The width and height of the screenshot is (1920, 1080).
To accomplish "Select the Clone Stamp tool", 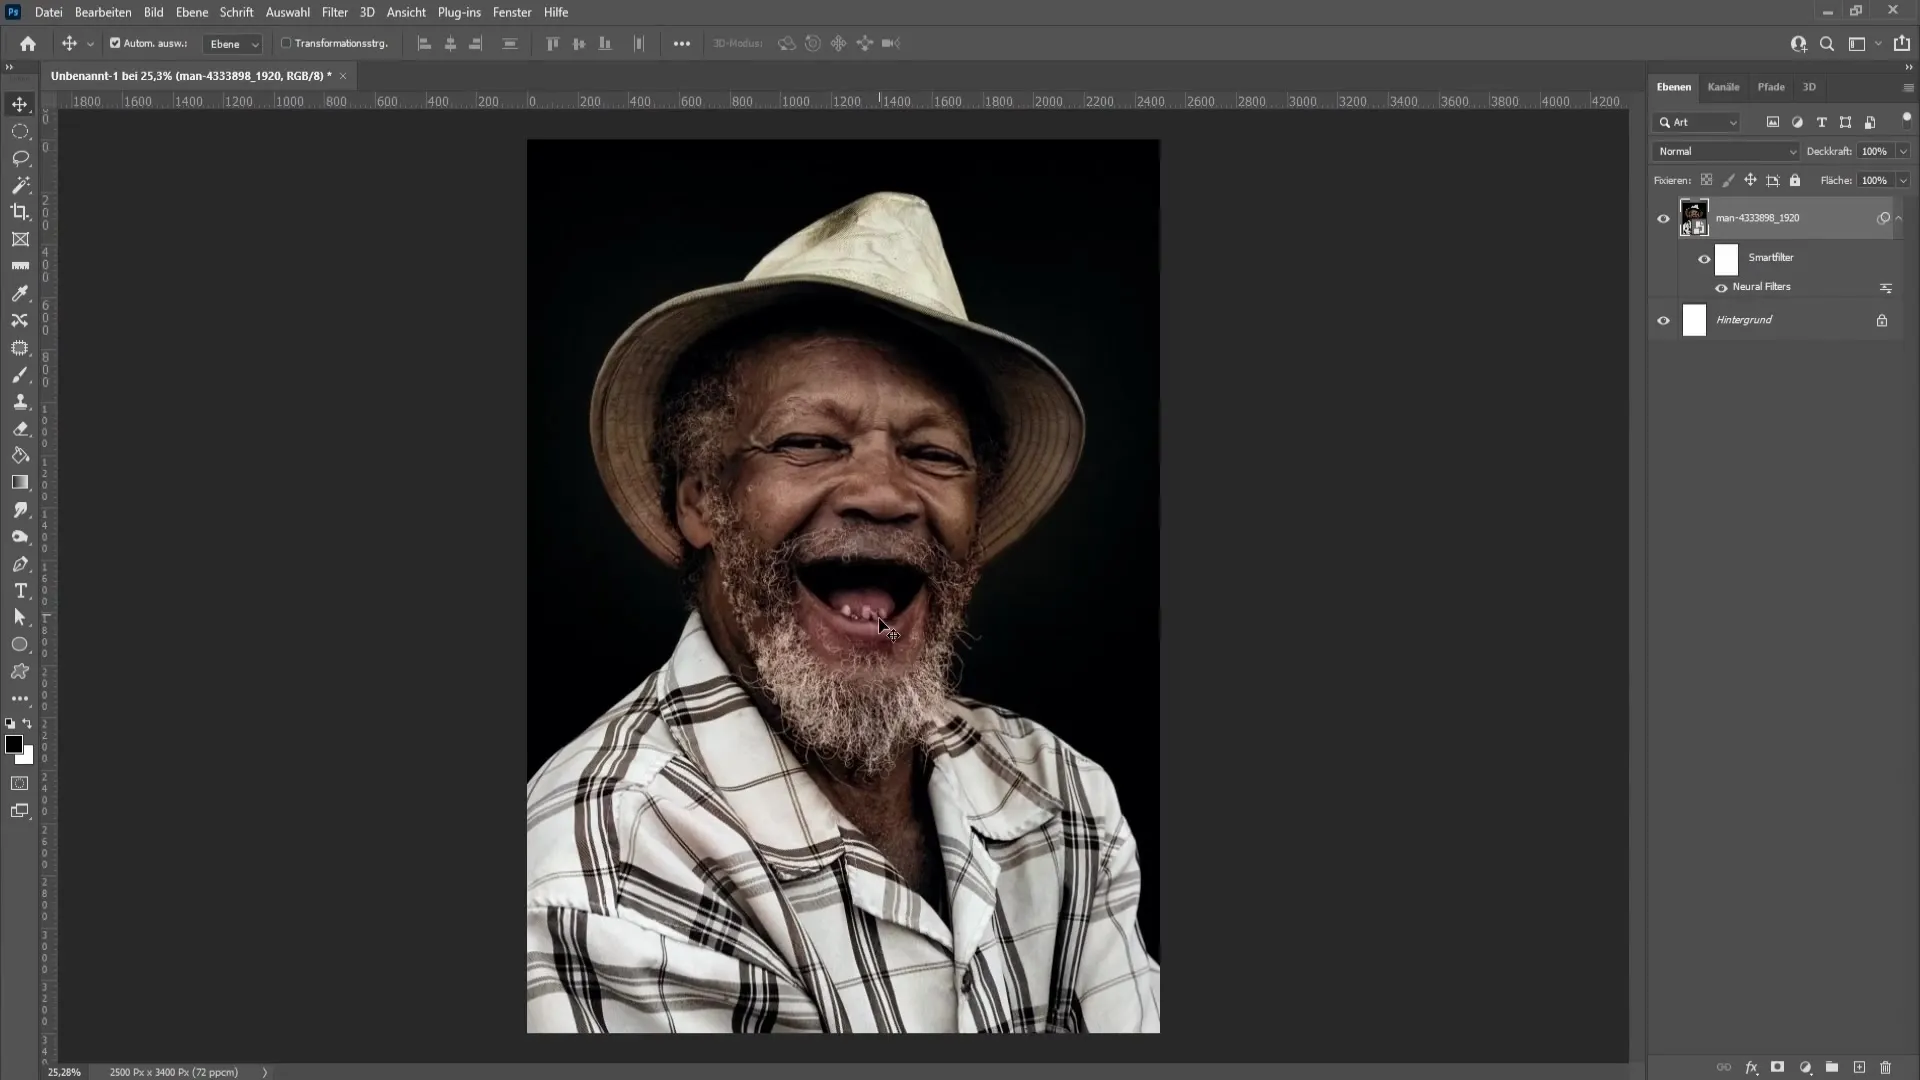I will tap(20, 400).
